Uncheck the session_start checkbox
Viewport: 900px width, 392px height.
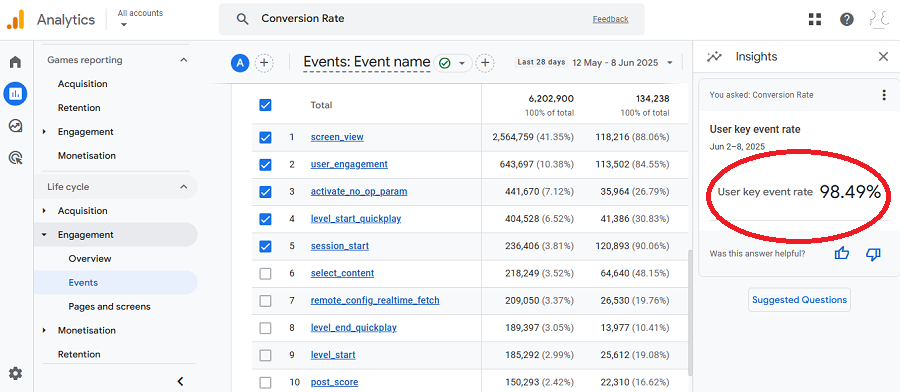pos(265,246)
